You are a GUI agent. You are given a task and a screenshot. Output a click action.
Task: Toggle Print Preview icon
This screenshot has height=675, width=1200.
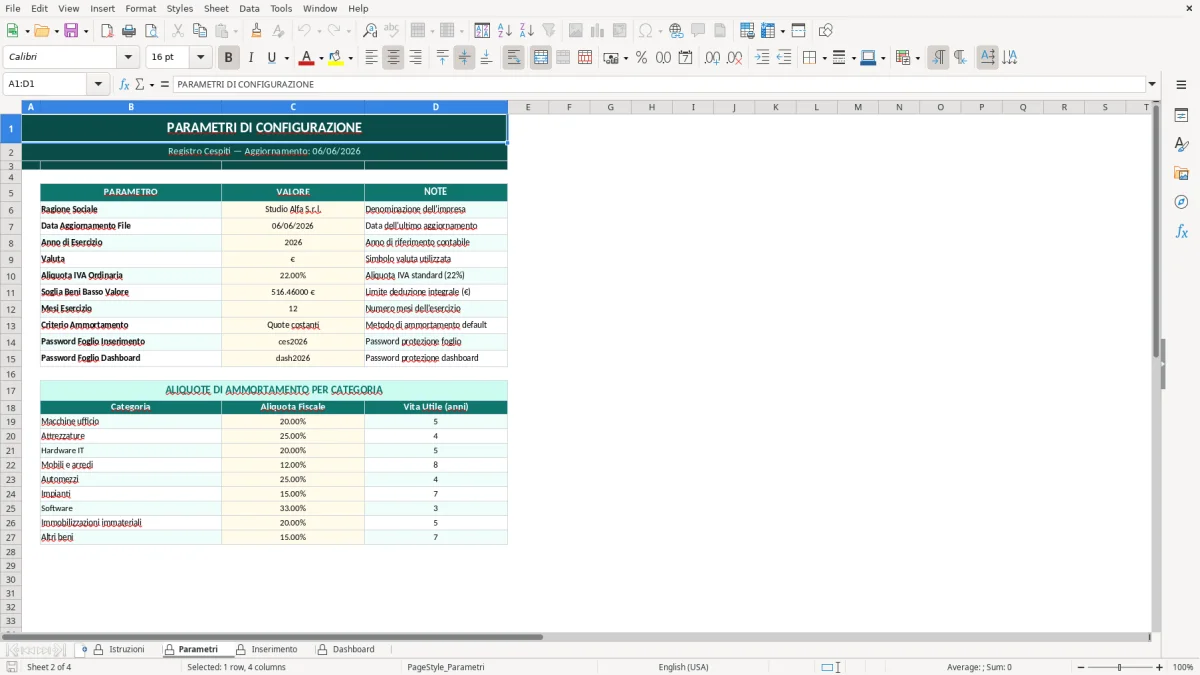point(151,31)
